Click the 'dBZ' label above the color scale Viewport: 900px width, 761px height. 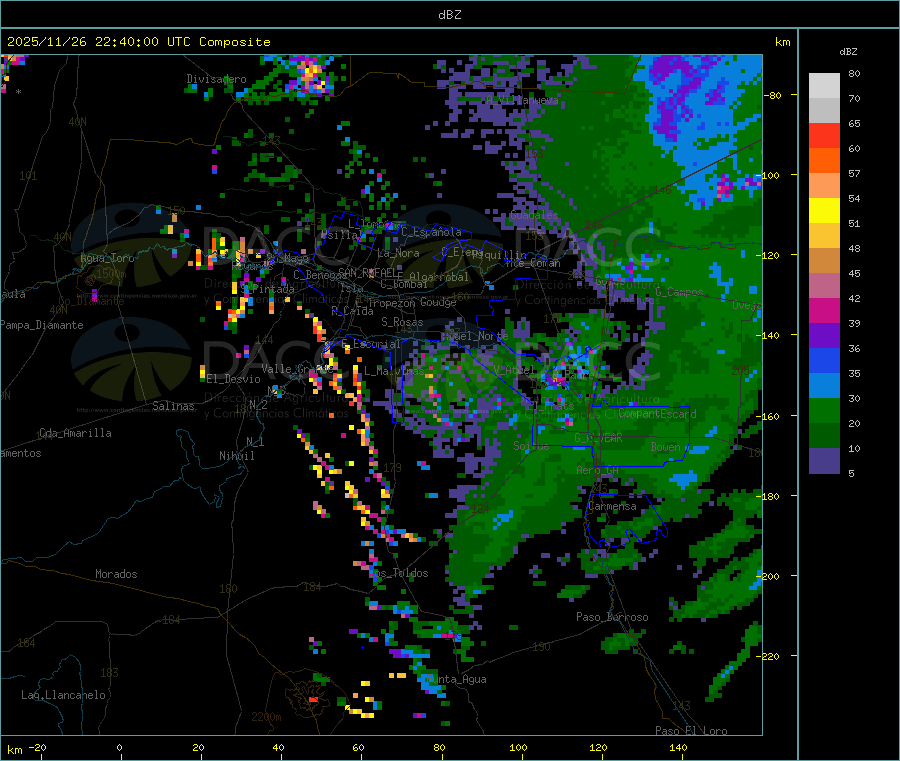click(848, 52)
